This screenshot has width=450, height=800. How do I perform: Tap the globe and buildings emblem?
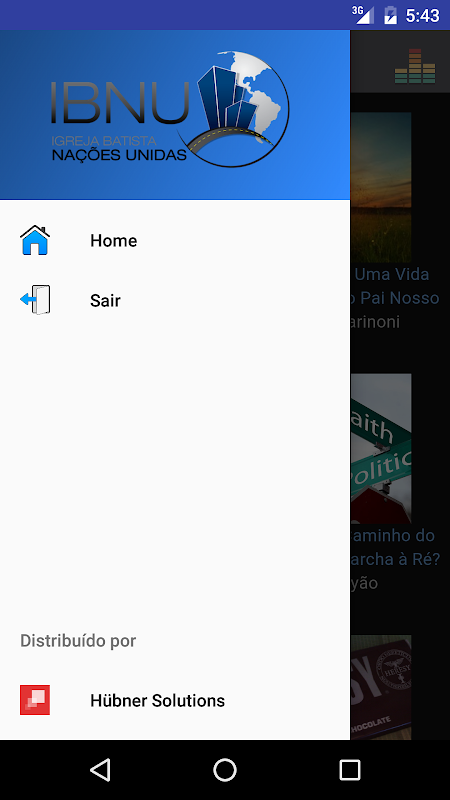238,109
